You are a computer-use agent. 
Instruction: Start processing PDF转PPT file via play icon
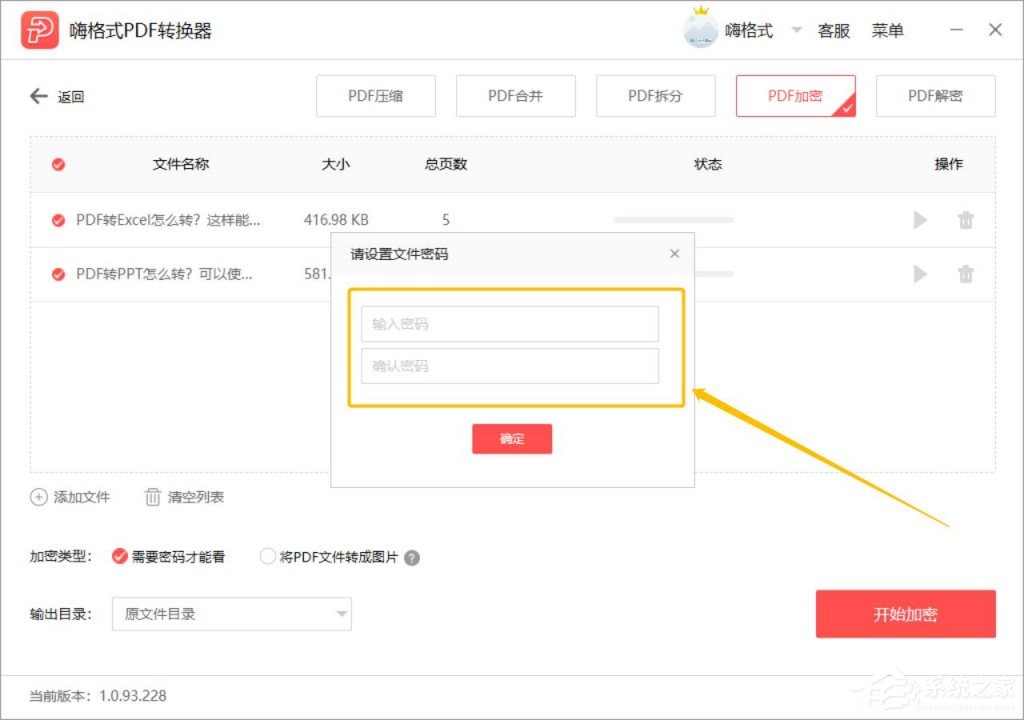(919, 274)
